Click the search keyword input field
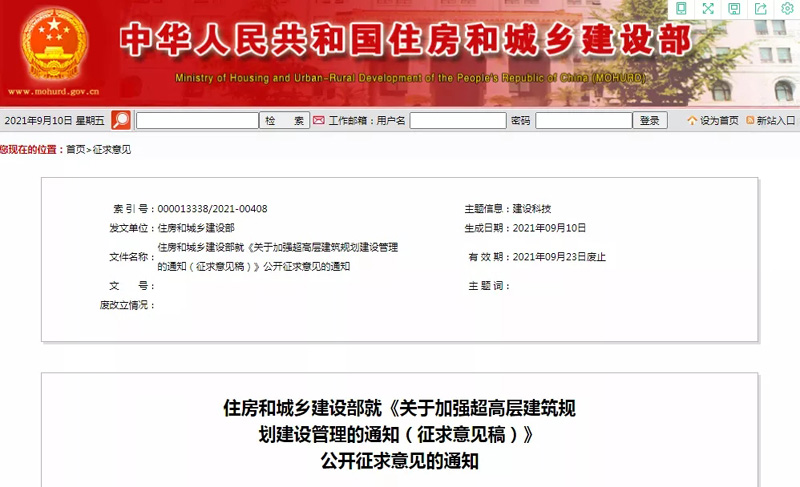 point(197,120)
